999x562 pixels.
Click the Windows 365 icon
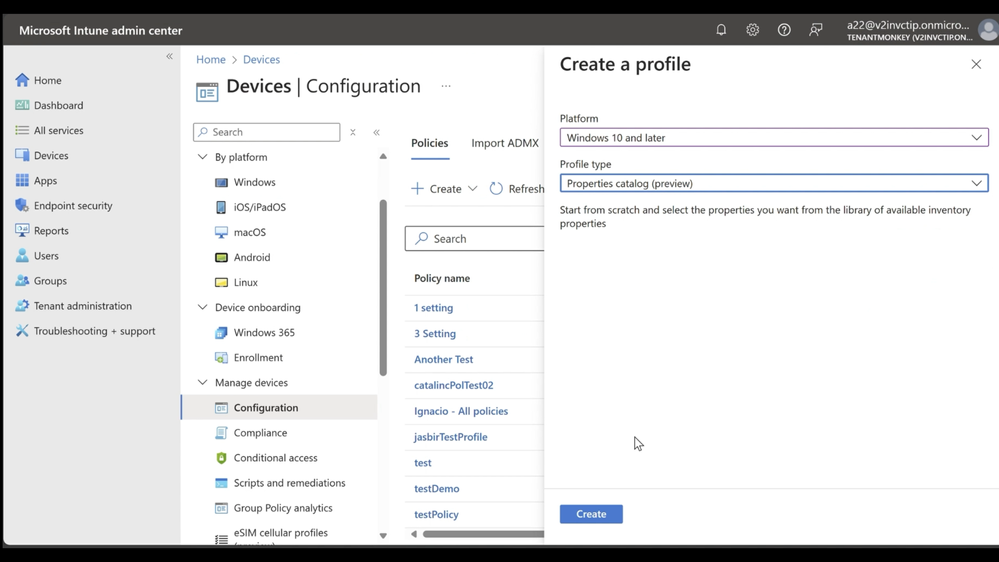[221, 333]
